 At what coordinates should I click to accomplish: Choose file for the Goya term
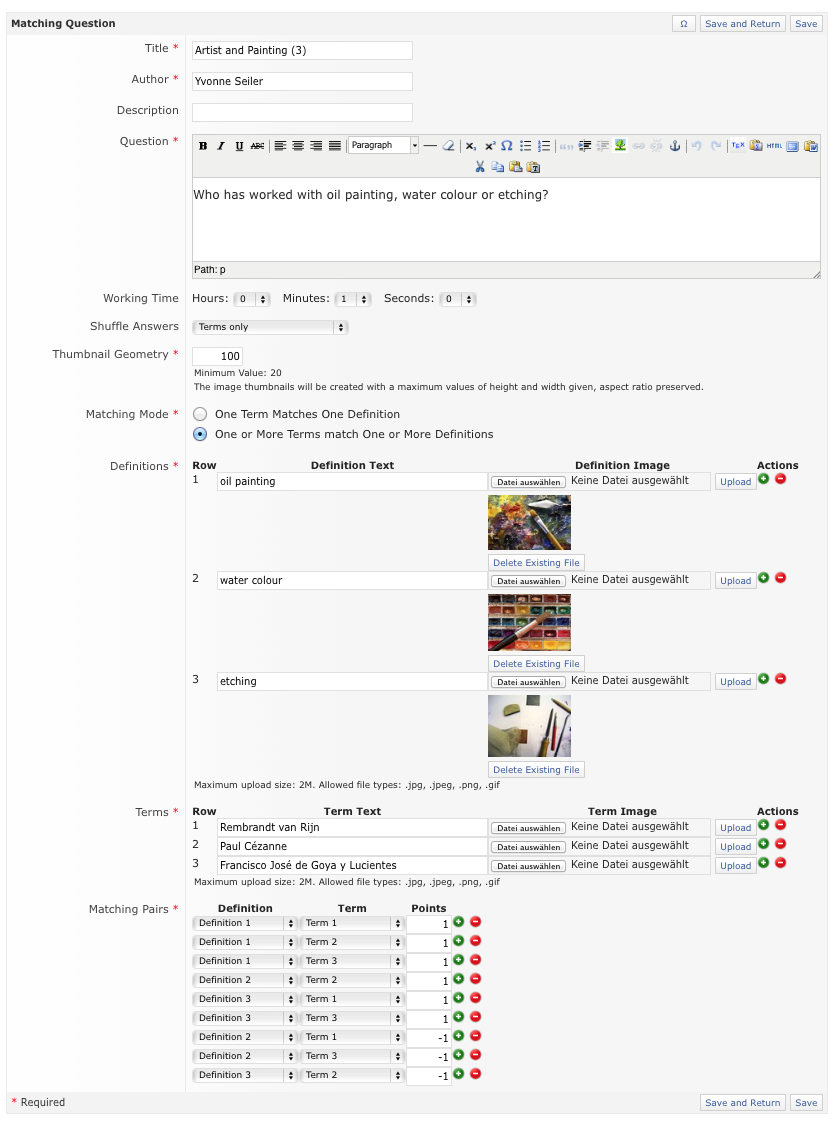pyautogui.click(x=529, y=867)
